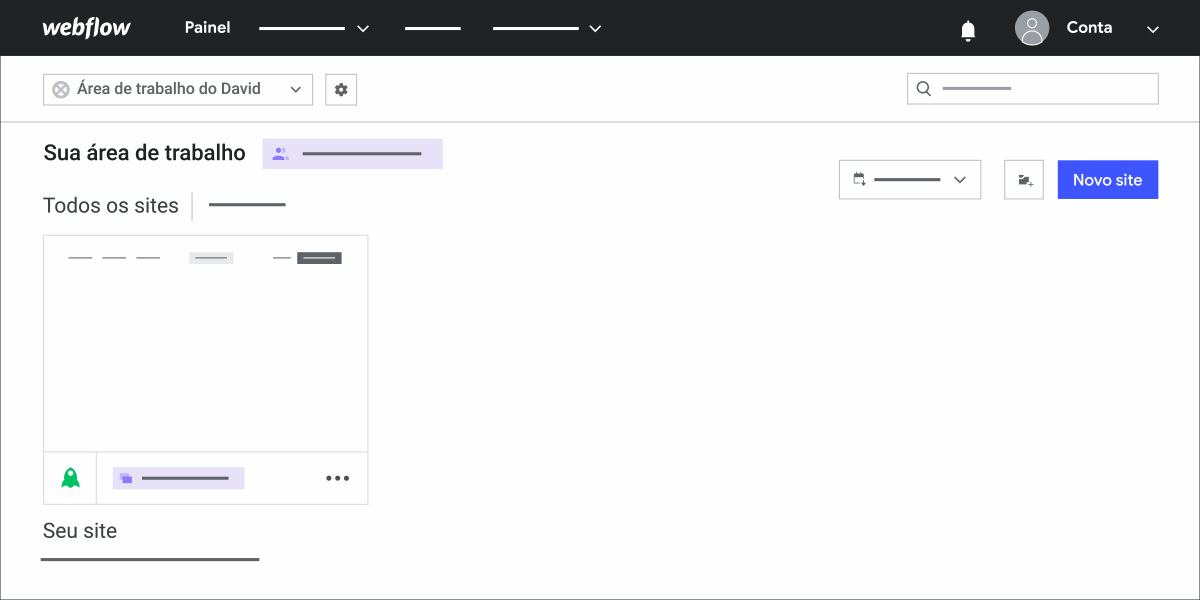
Task: Click the search magnifier icon
Action: click(x=922, y=88)
